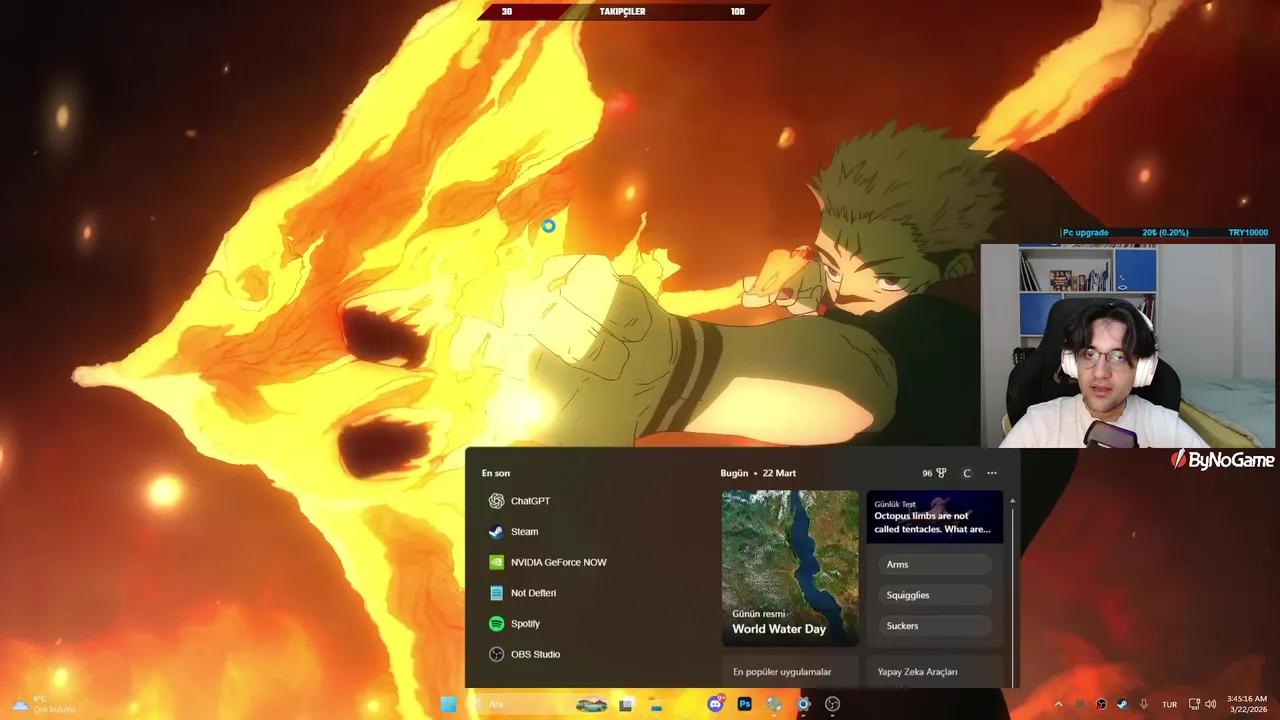The height and width of the screenshot is (720, 1280).
Task: Open Discord from the taskbar
Action: point(715,704)
